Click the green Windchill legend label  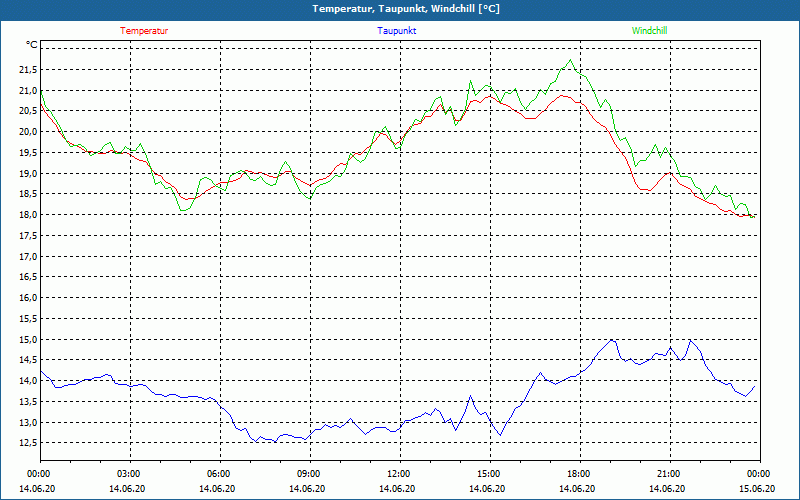click(x=649, y=31)
